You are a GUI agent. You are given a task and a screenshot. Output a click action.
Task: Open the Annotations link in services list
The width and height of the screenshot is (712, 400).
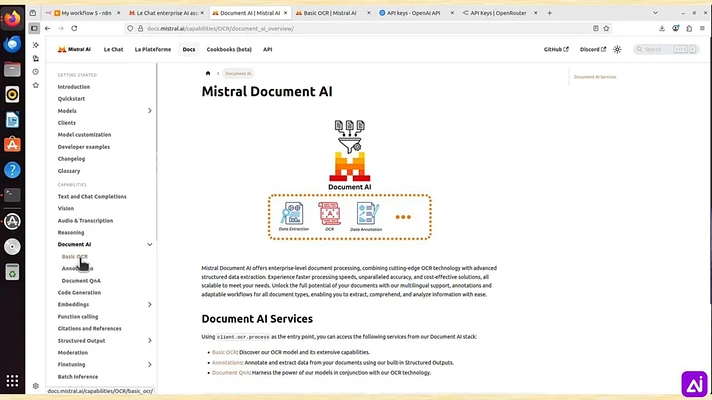click(227, 362)
